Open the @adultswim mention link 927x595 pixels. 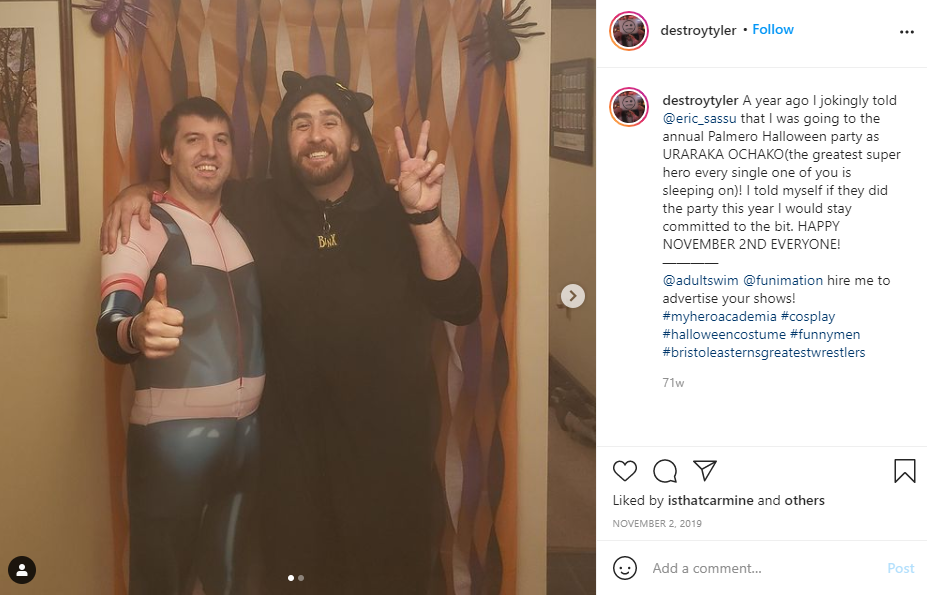[x=701, y=280]
